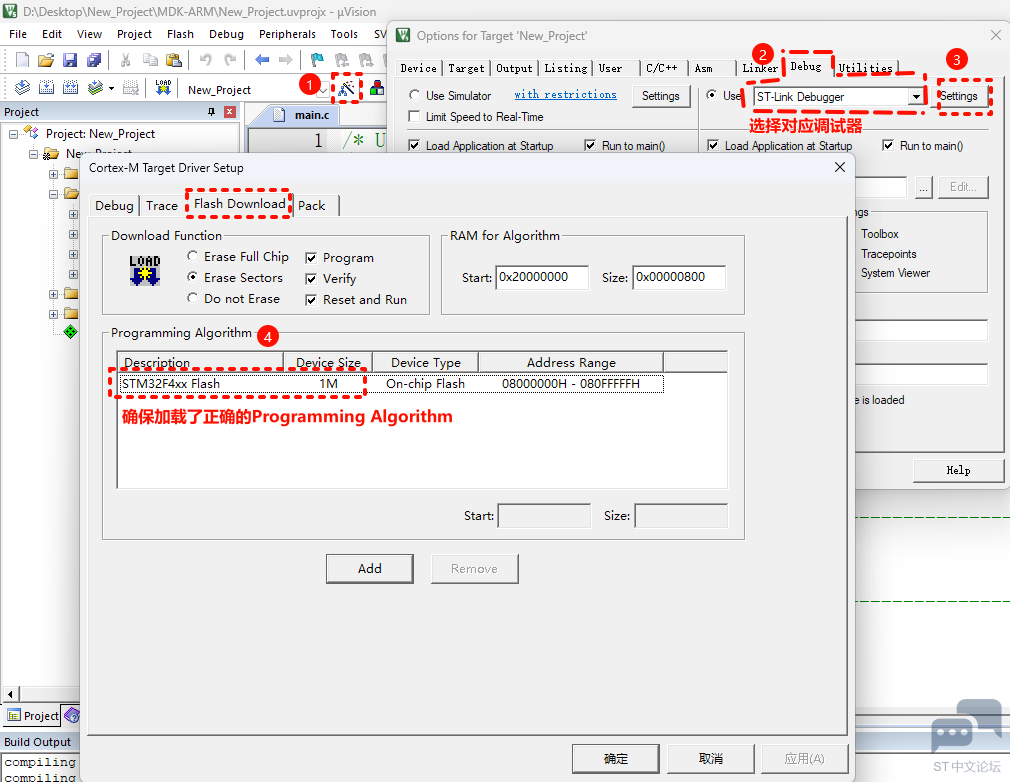The width and height of the screenshot is (1010, 782).
Task: Click Add to add programming algorithm
Action: coord(370,569)
